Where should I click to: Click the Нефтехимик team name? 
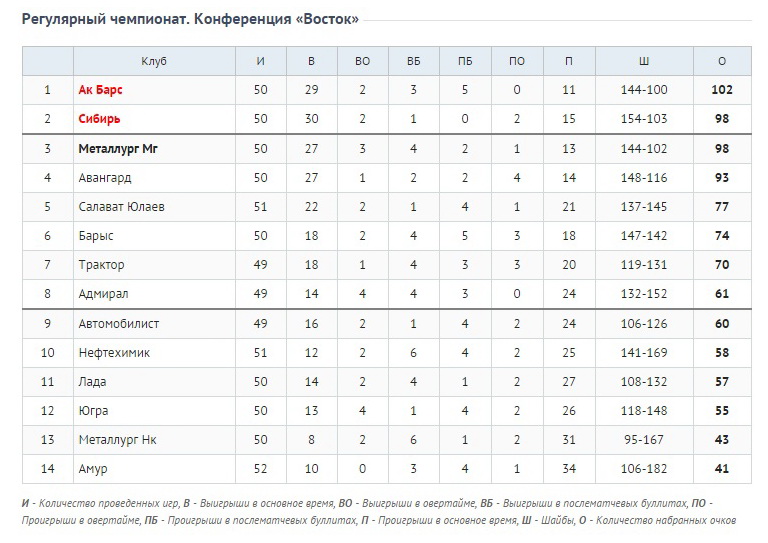[x=114, y=353]
